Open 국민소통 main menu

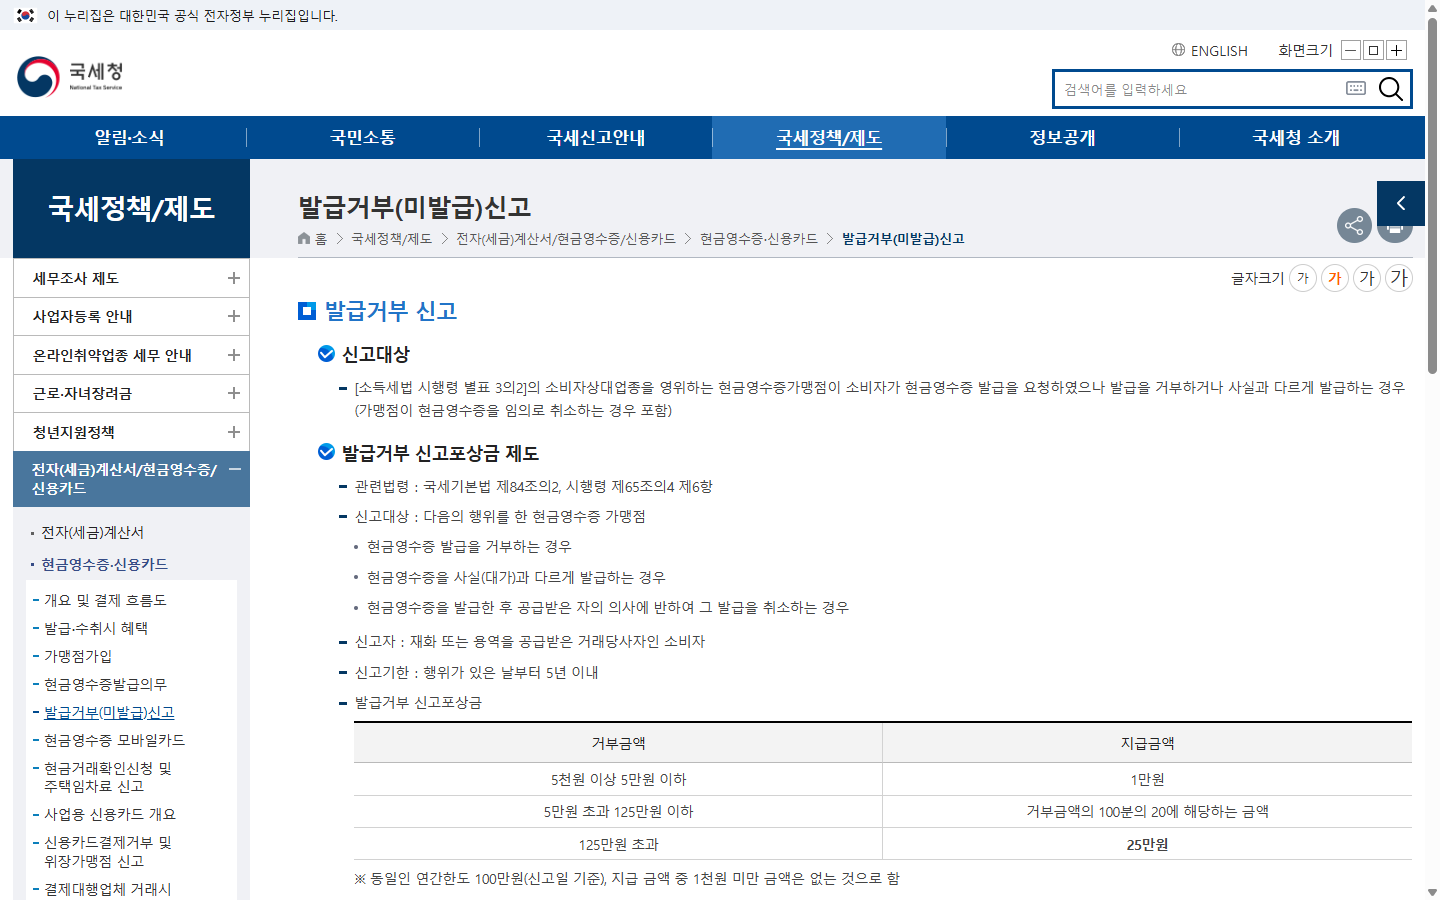[x=363, y=137]
